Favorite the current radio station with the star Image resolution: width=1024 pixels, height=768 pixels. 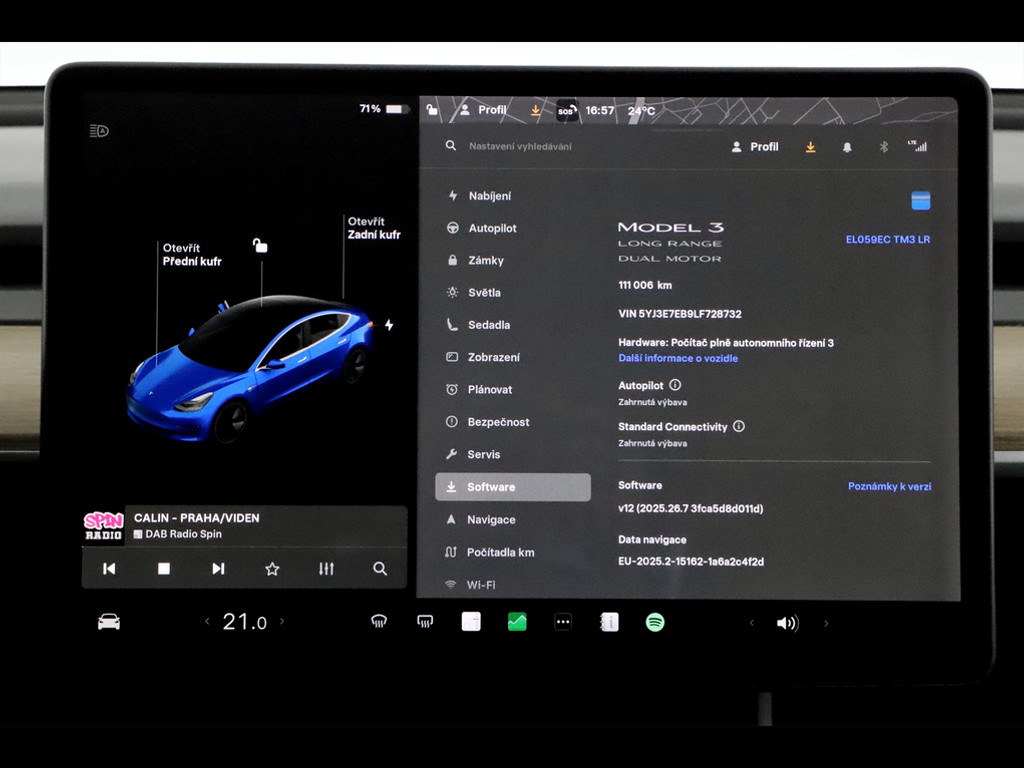click(x=272, y=569)
